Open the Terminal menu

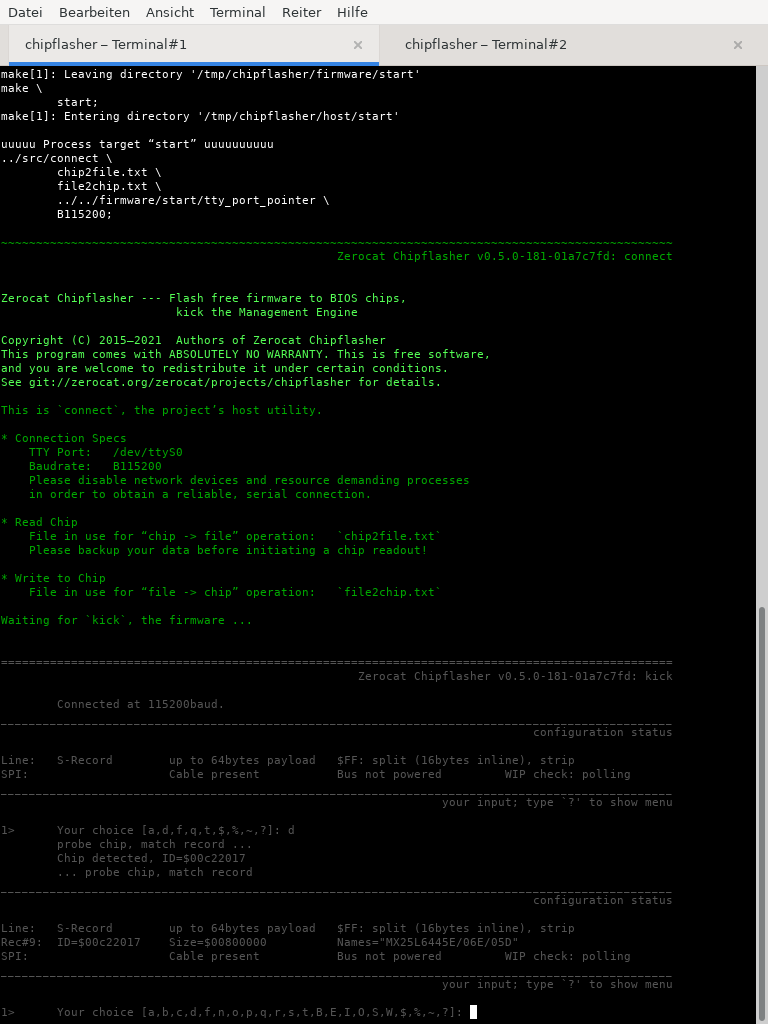[238, 12]
